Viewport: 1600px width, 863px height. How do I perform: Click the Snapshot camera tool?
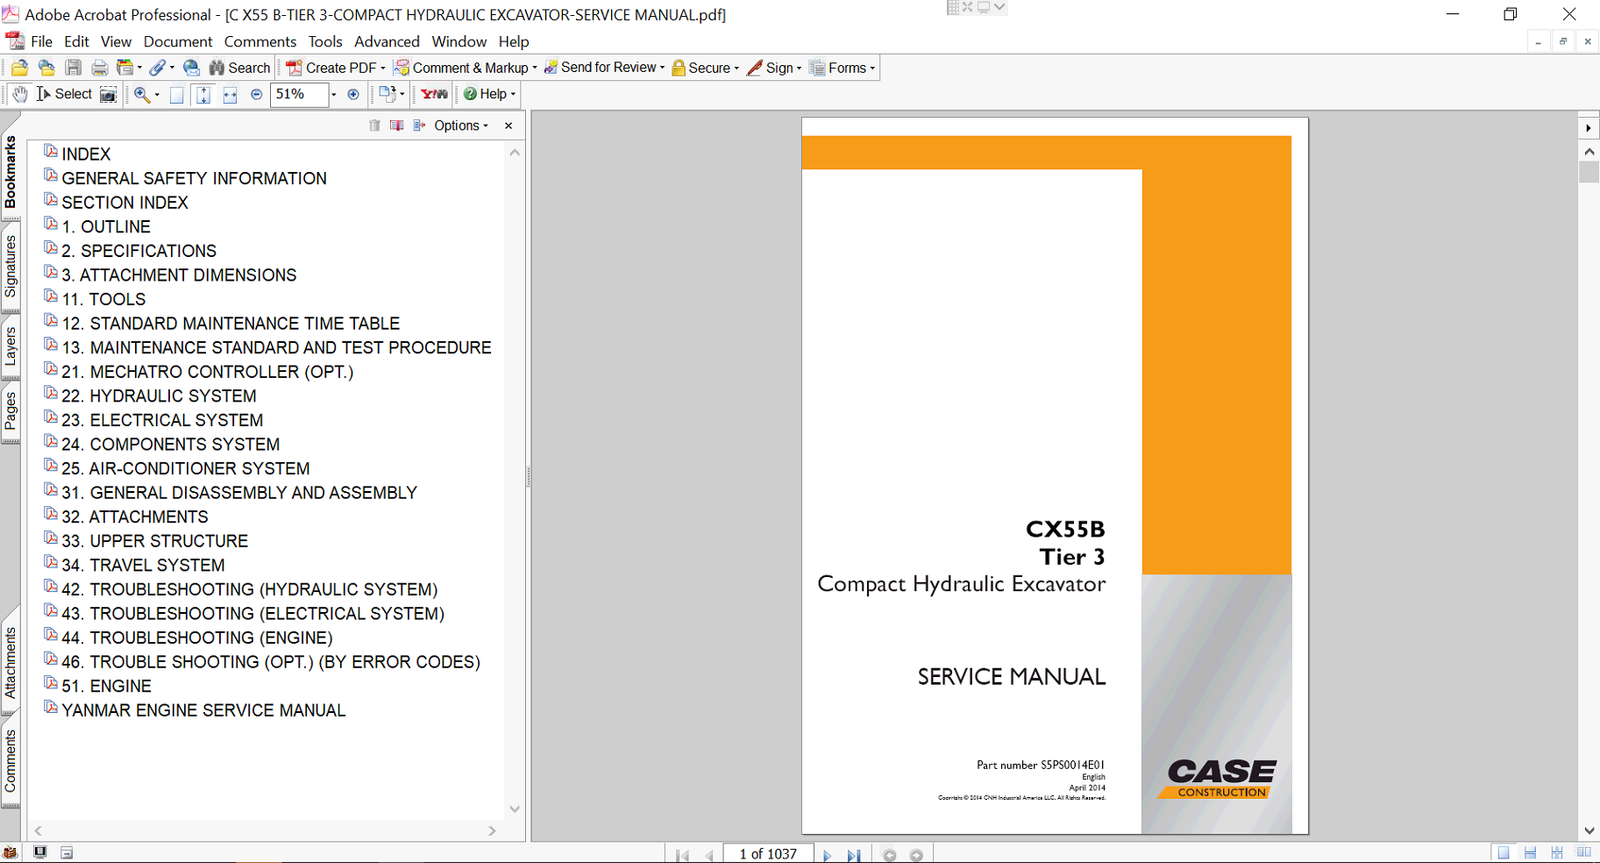tap(108, 94)
